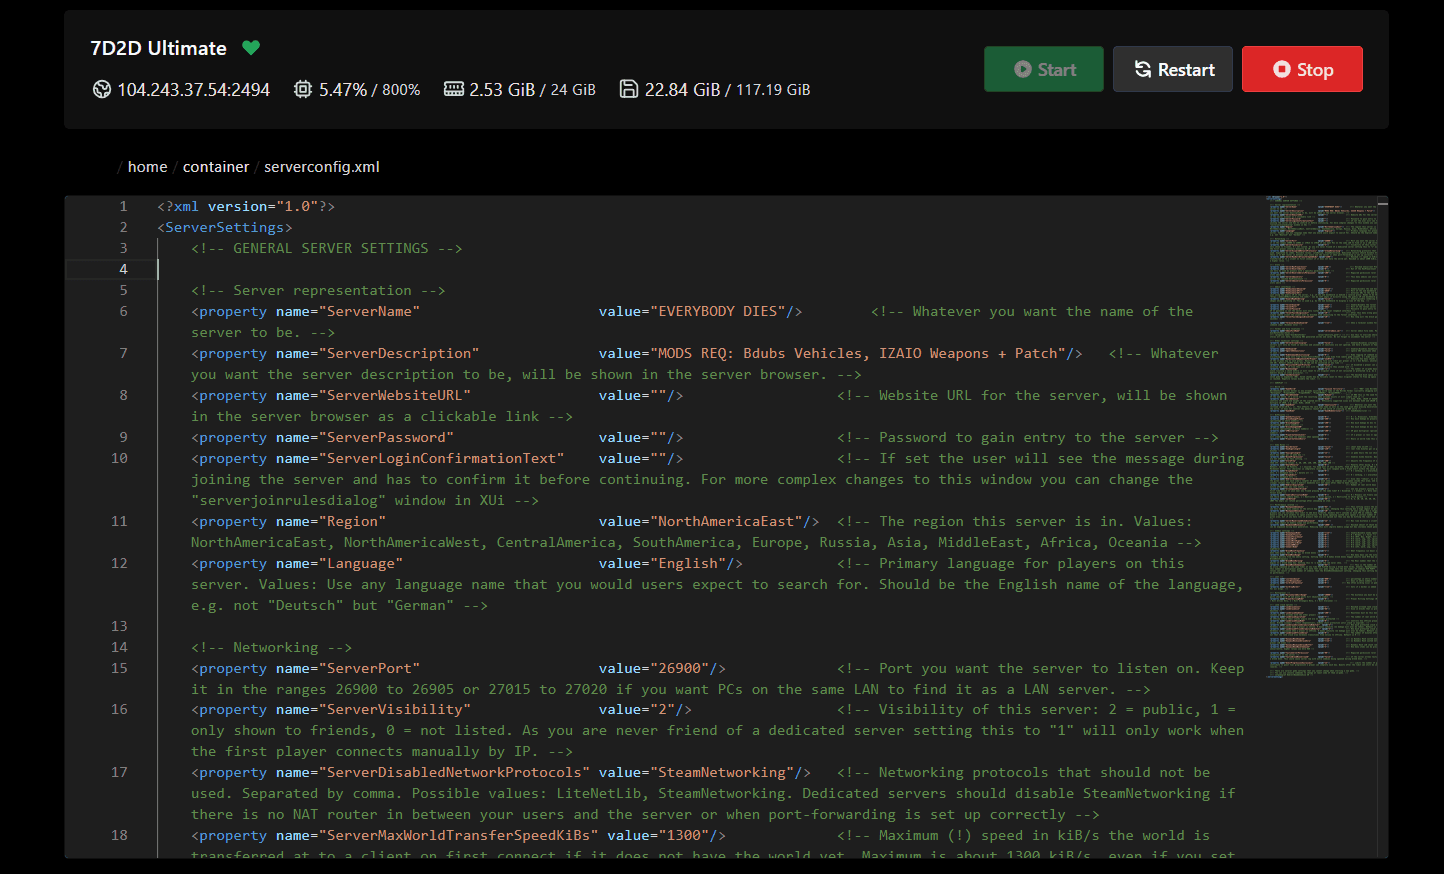The image size is (1444, 874).
Task: Restart the game server
Action: point(1172,69)
